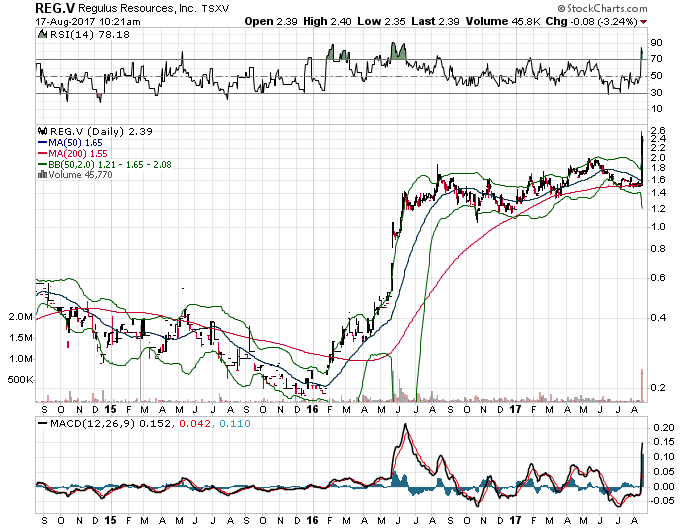This screenshot has width=682, height=531.
Task: Click the Volume bars legend icon
Action: [41, 176]
